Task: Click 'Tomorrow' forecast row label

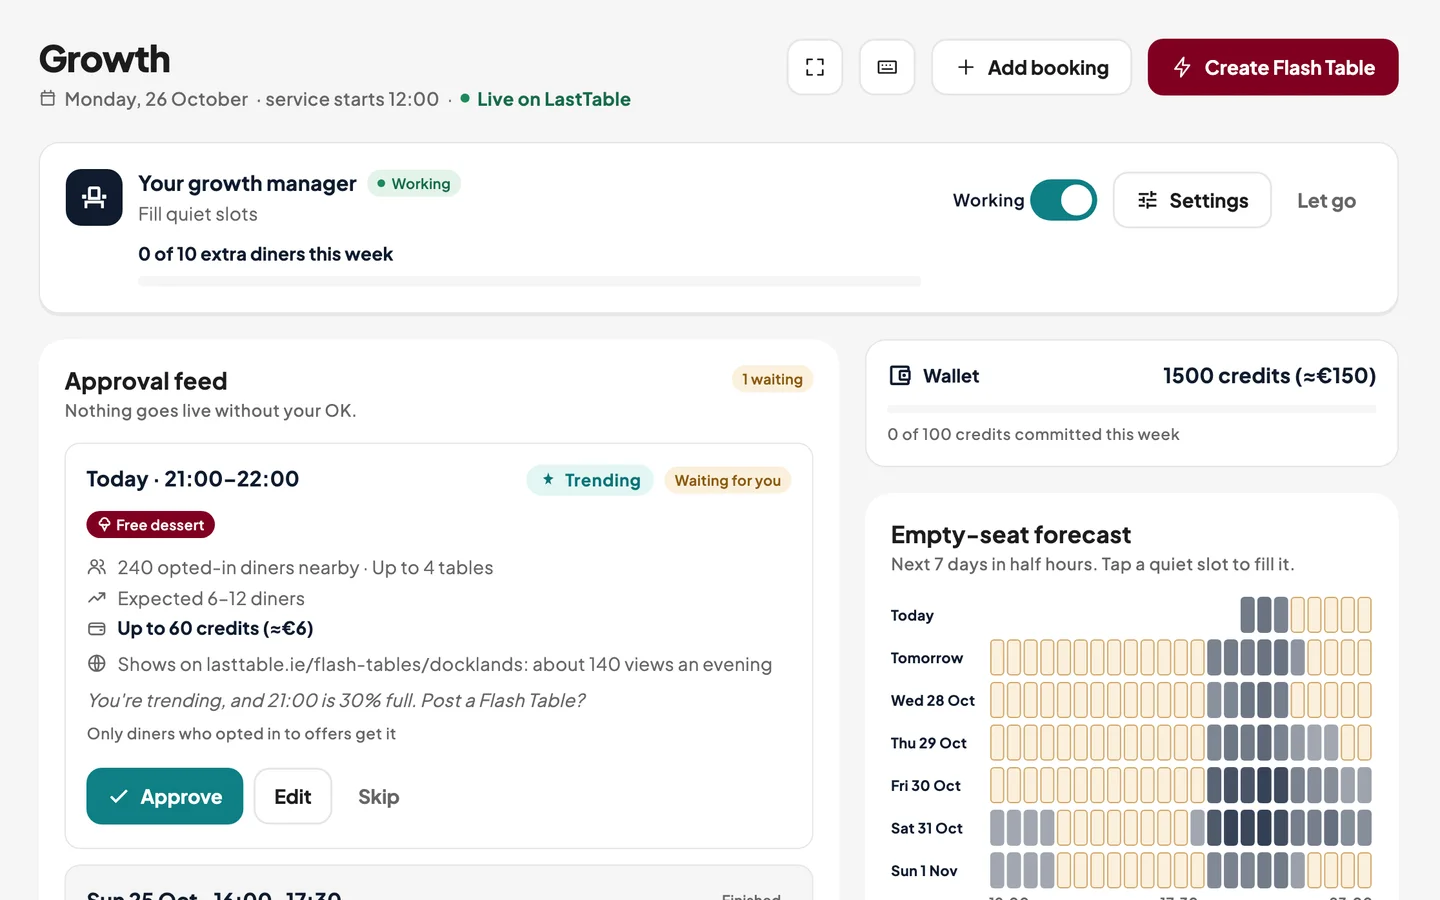Action: 927,658
